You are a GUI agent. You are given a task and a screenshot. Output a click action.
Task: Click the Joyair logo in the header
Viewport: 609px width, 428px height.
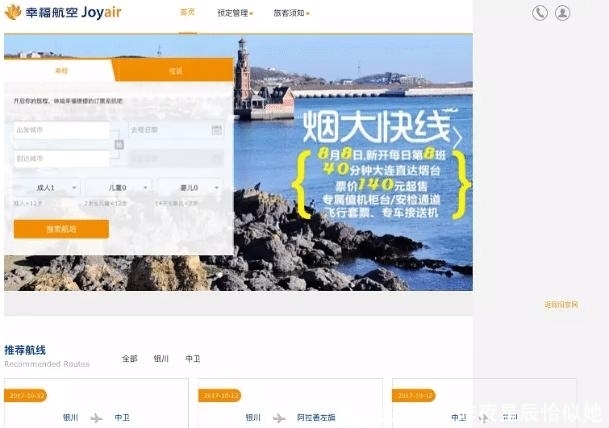point(63,12)
